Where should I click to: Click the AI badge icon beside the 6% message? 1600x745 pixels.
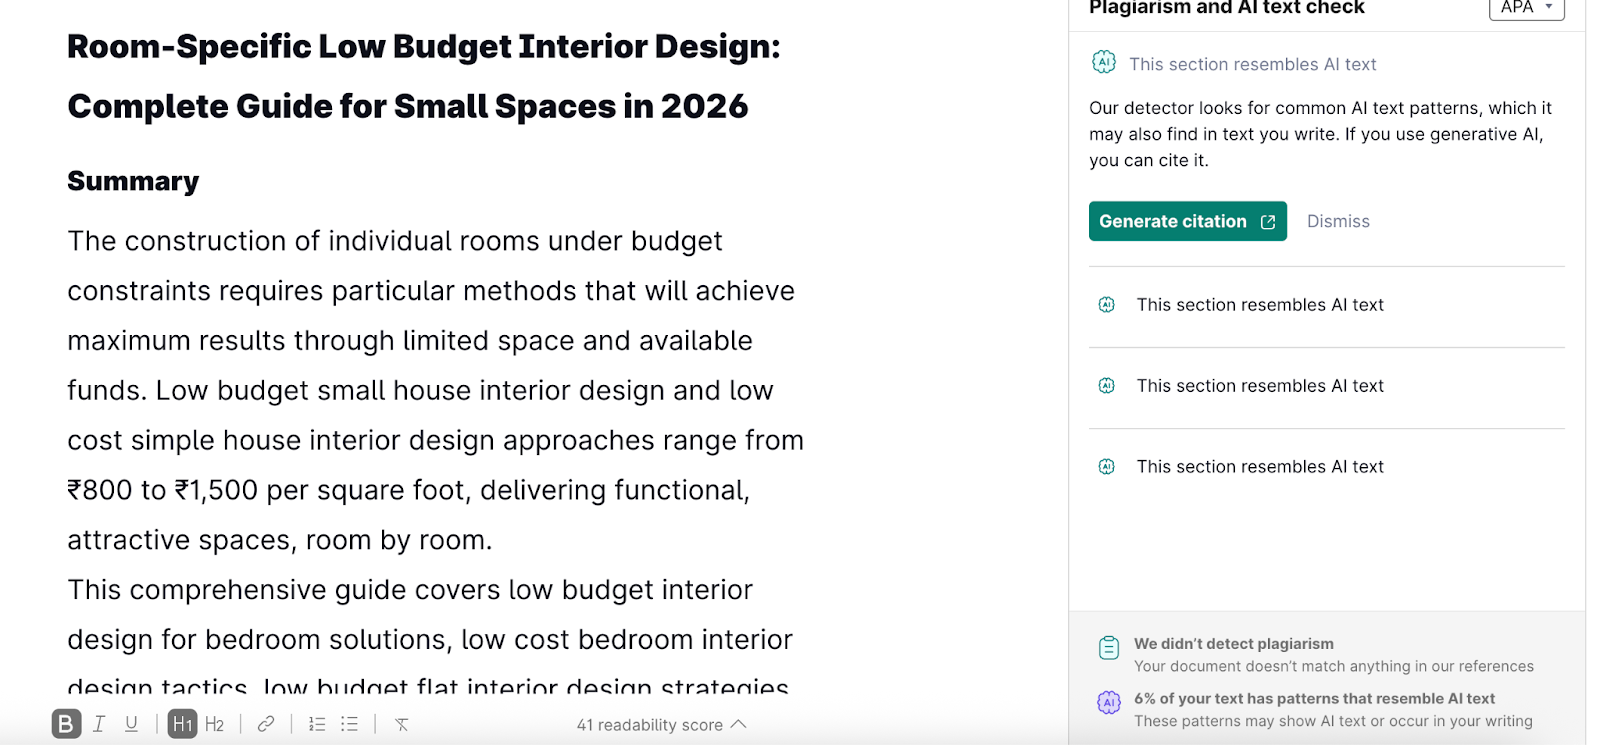click(x=1109, y=703)
